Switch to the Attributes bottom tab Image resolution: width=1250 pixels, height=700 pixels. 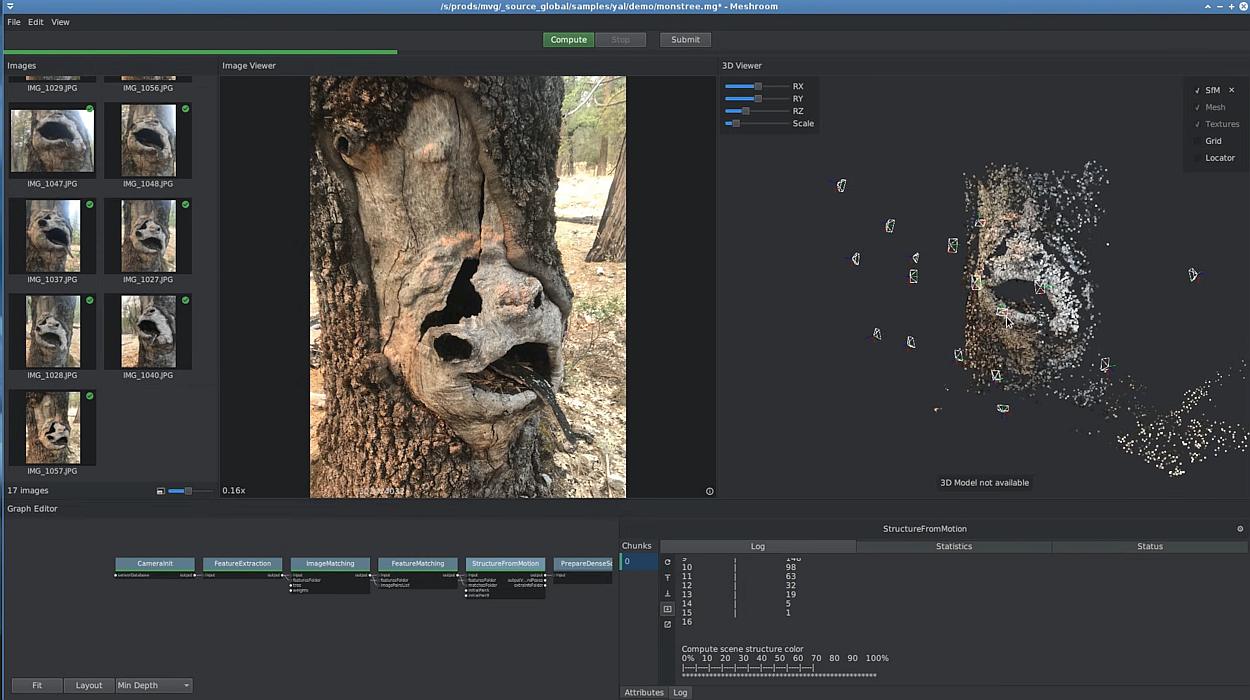coord(644,692)
